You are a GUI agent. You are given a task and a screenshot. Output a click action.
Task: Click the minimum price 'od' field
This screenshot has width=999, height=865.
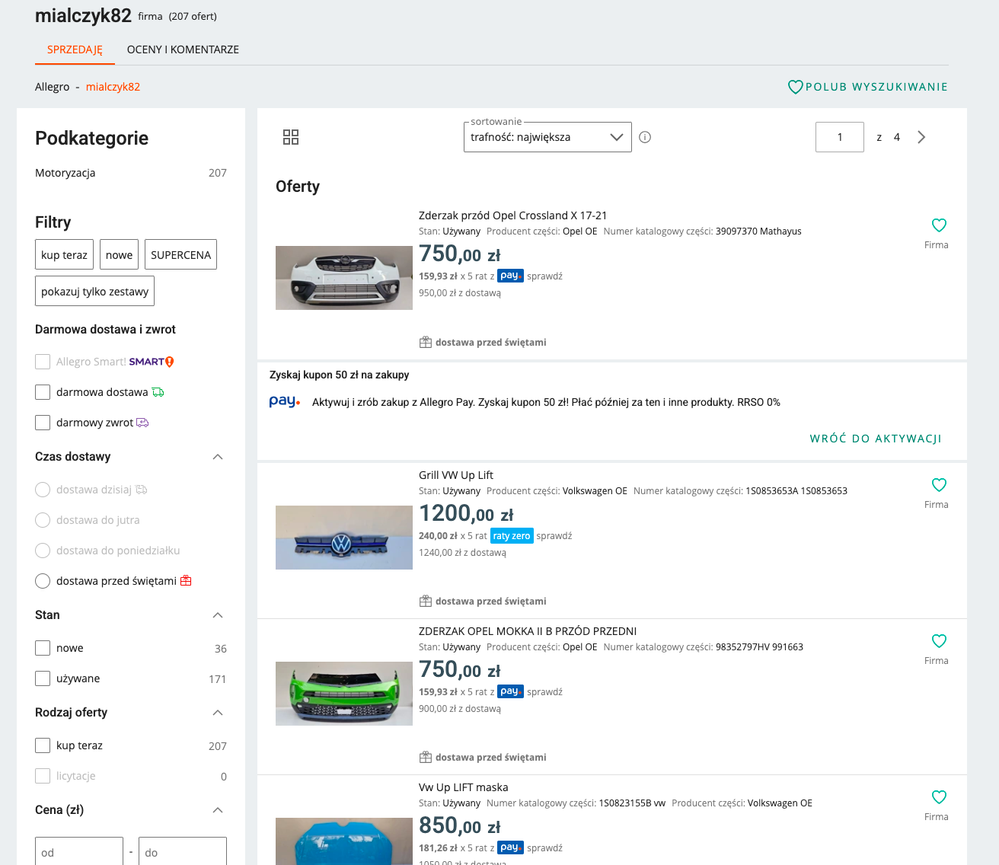(79, 852)
